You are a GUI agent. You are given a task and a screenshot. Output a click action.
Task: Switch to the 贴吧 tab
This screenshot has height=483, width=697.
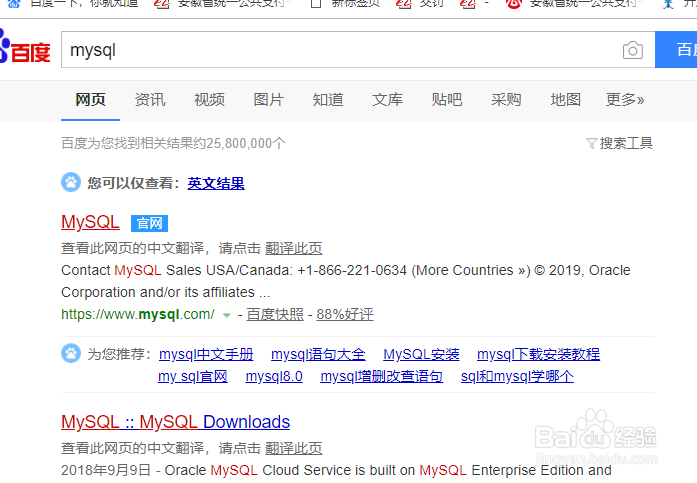447,100
